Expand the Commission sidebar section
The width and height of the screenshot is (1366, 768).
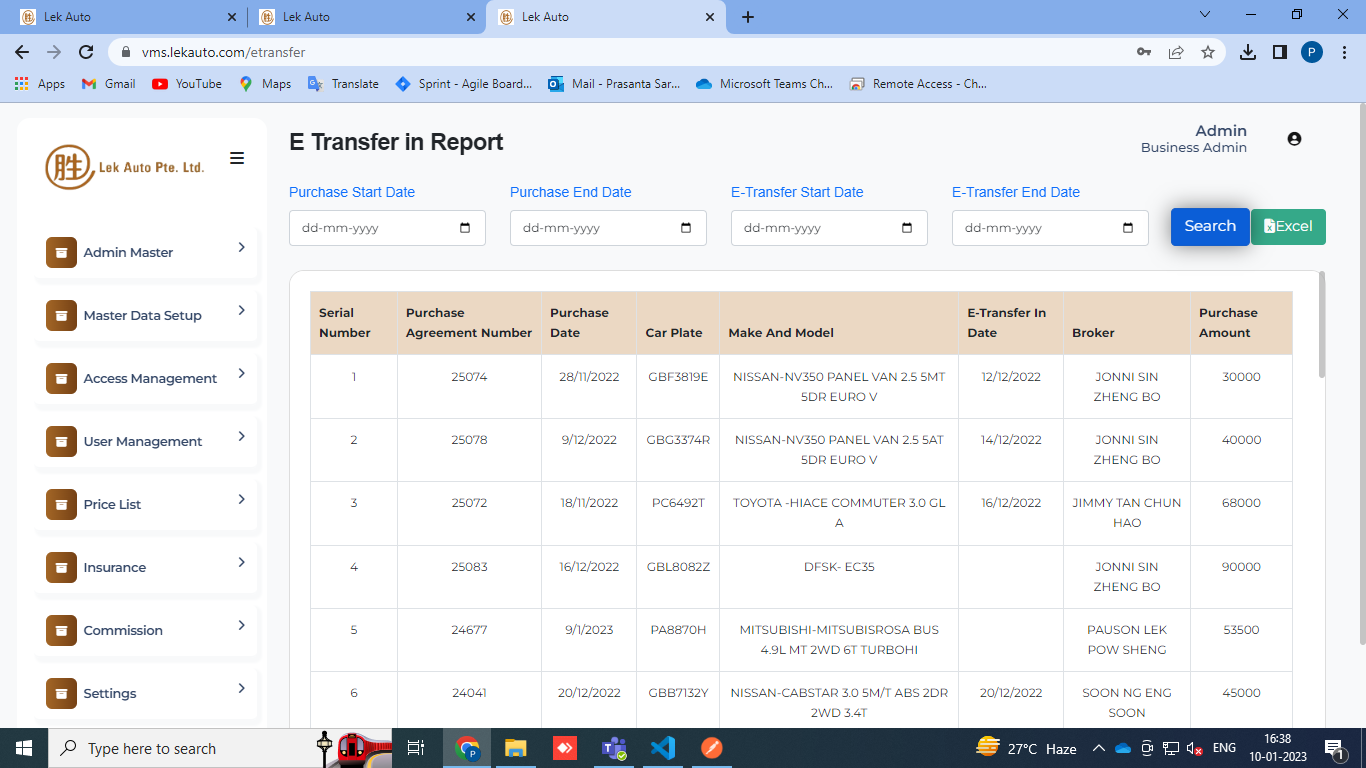241,626
